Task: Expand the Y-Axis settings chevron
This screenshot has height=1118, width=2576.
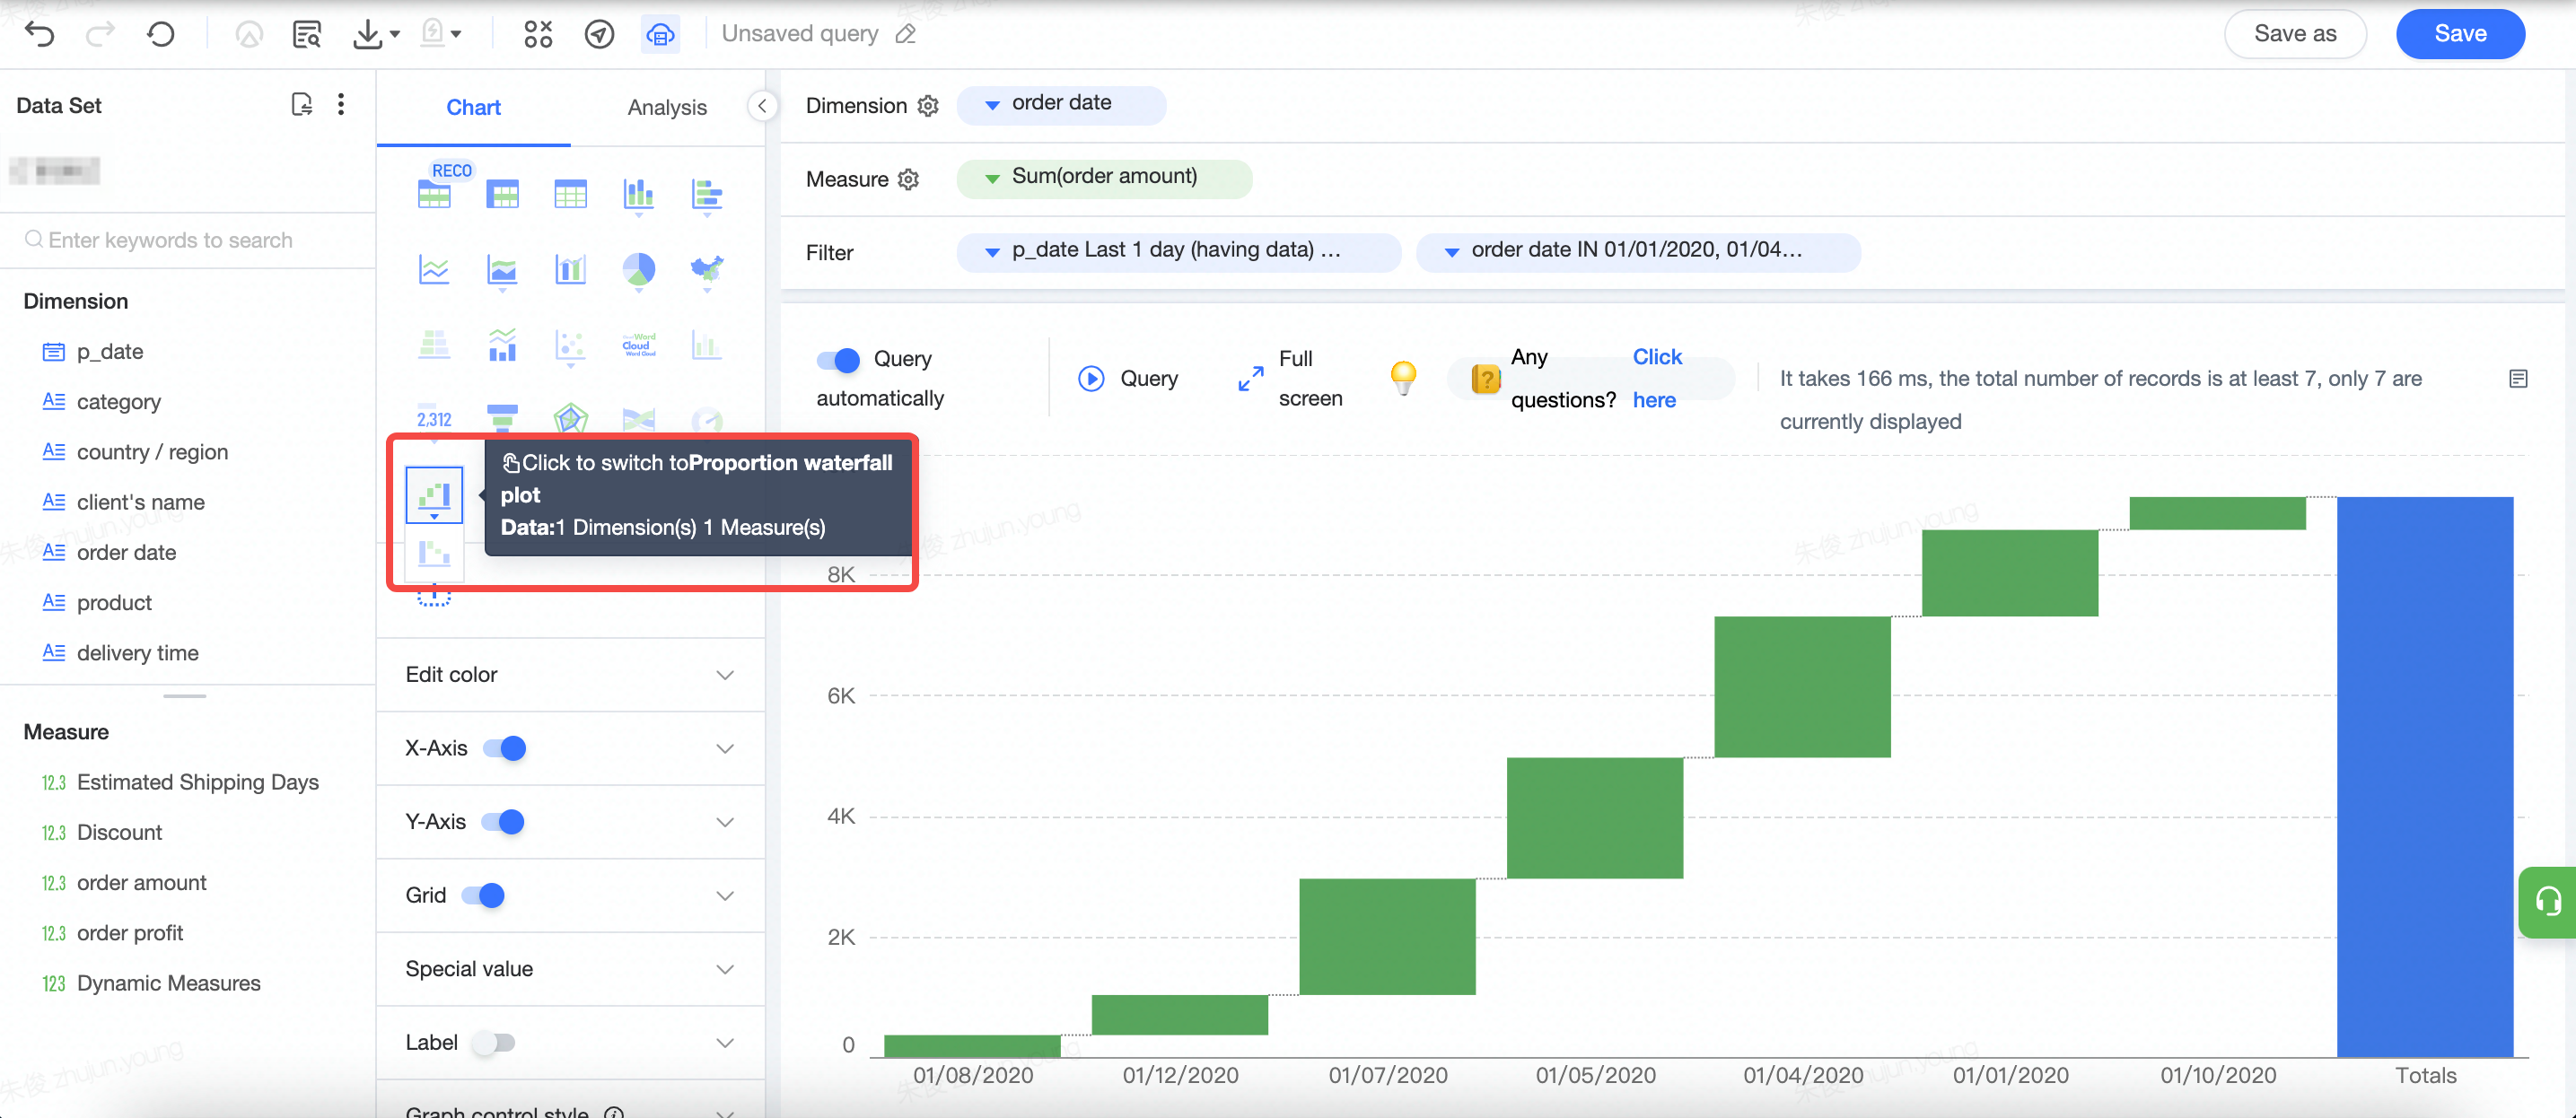Action: coord(725,821)
